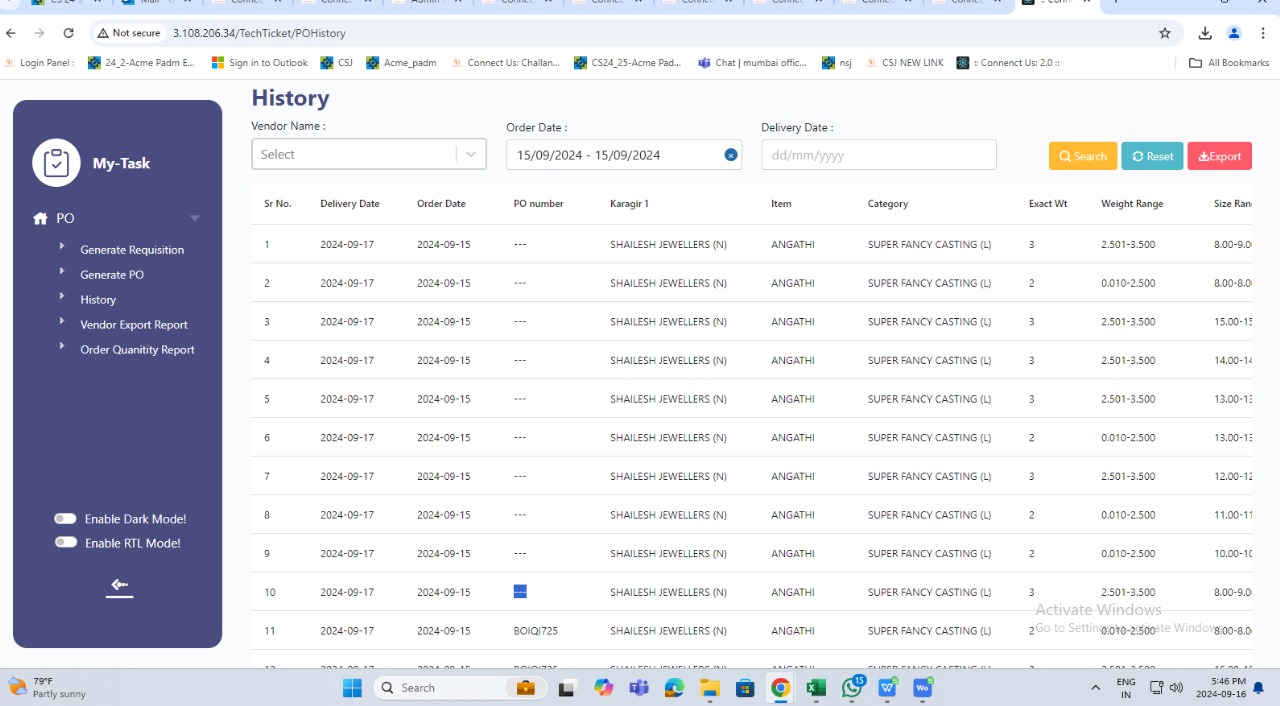The image size is (1280, 706).
Task: Open the Vendor Name select dropdown
Action: point(368,154)
